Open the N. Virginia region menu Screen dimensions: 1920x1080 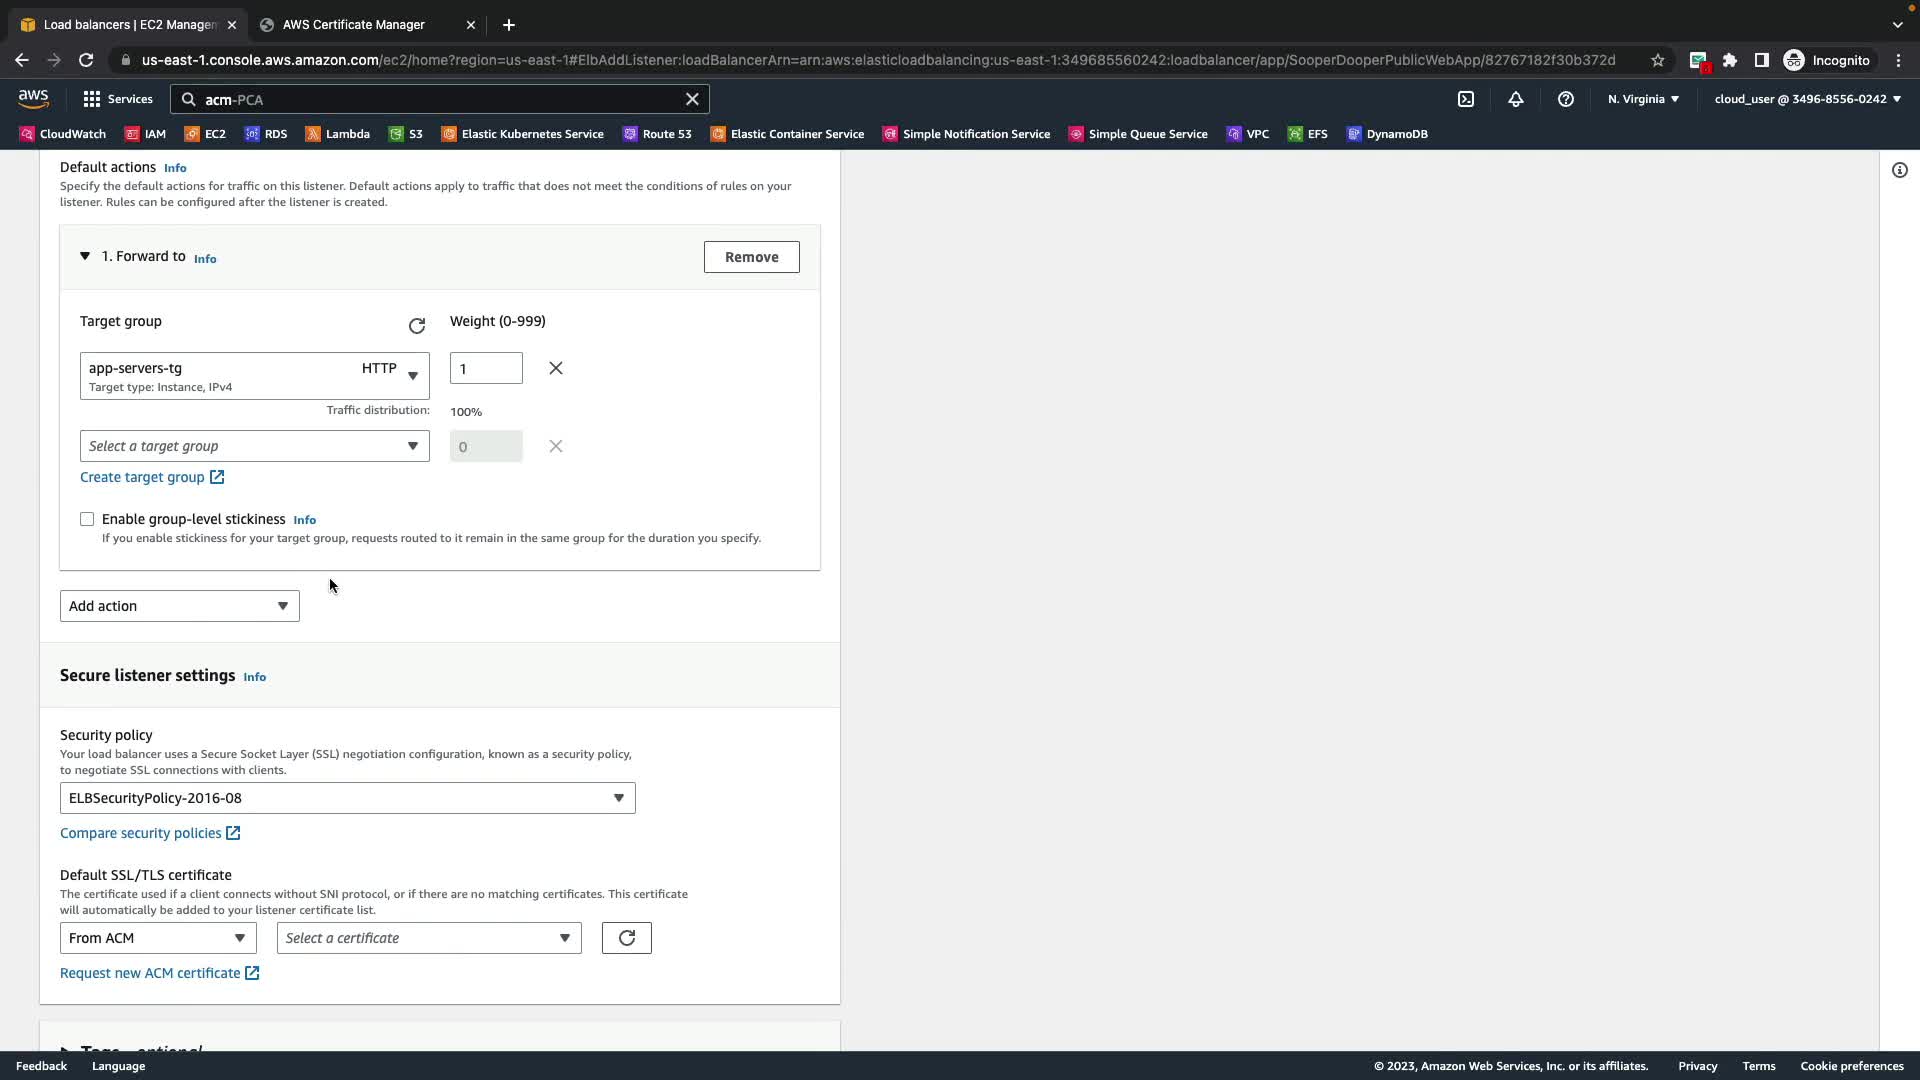(x=1643, y=99)
